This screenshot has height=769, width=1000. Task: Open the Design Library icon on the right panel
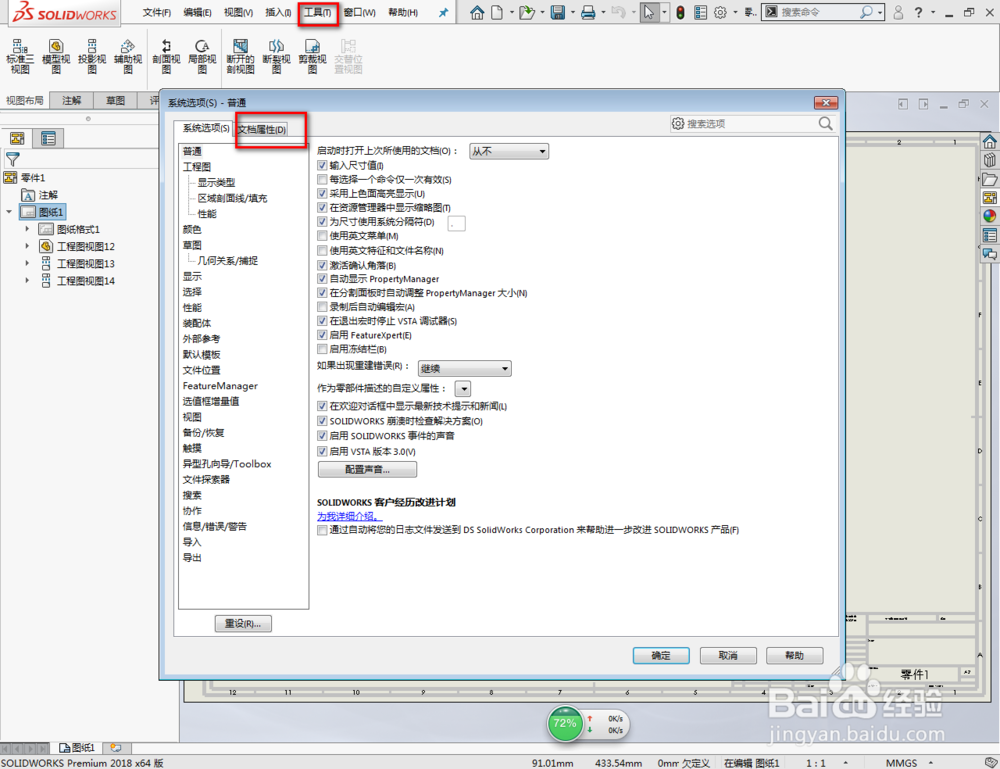989,160
